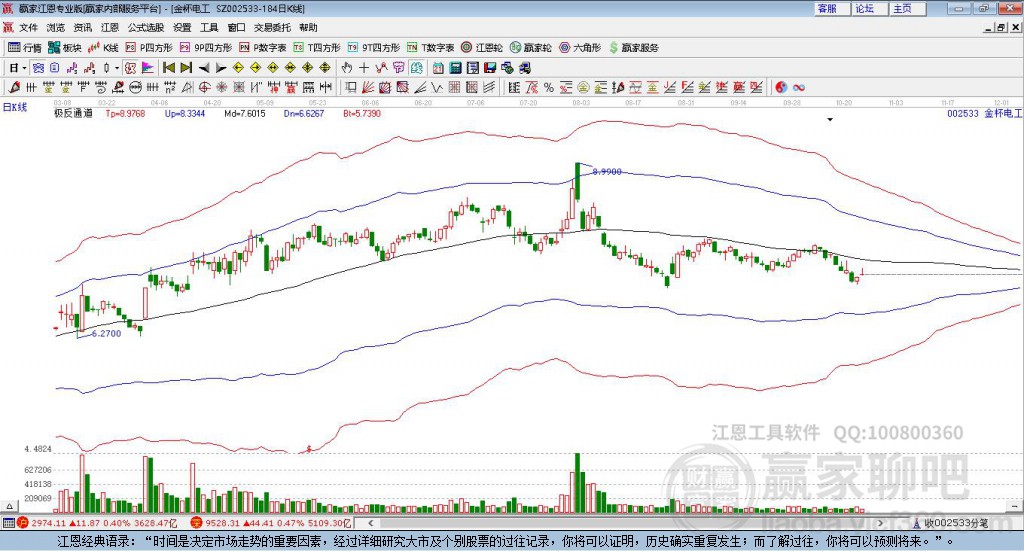Select the red pencil drawing tool
1024x551 pixels.
point(14,87)
